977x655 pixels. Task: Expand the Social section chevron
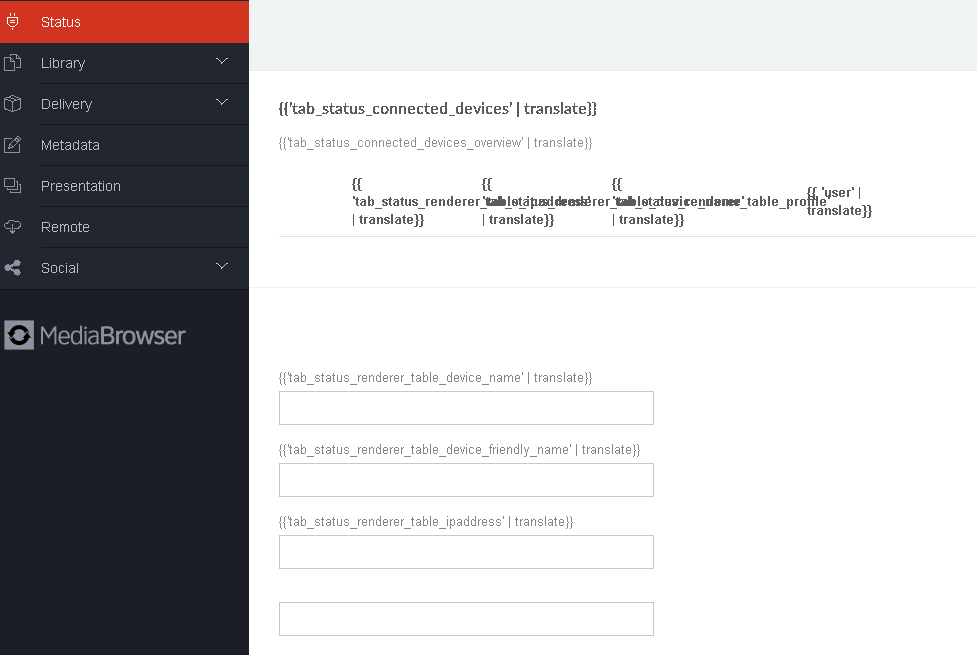pyautogui.click(x=222, y=267)
